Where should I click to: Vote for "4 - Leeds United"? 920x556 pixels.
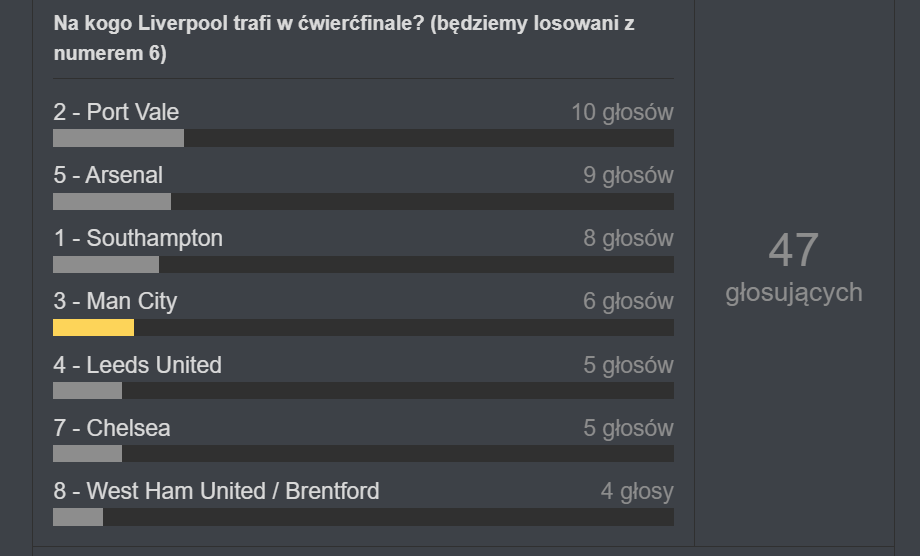(x=137, y=365)
